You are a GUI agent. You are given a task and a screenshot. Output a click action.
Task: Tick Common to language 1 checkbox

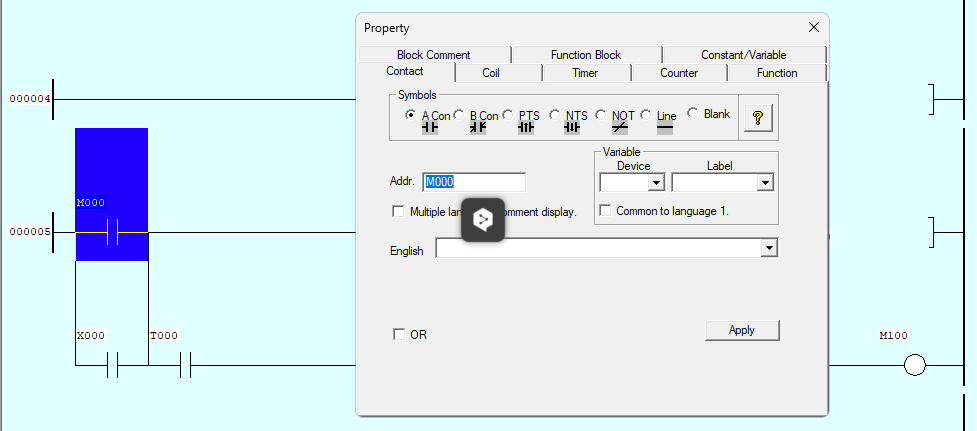click(x=605, y=210)
